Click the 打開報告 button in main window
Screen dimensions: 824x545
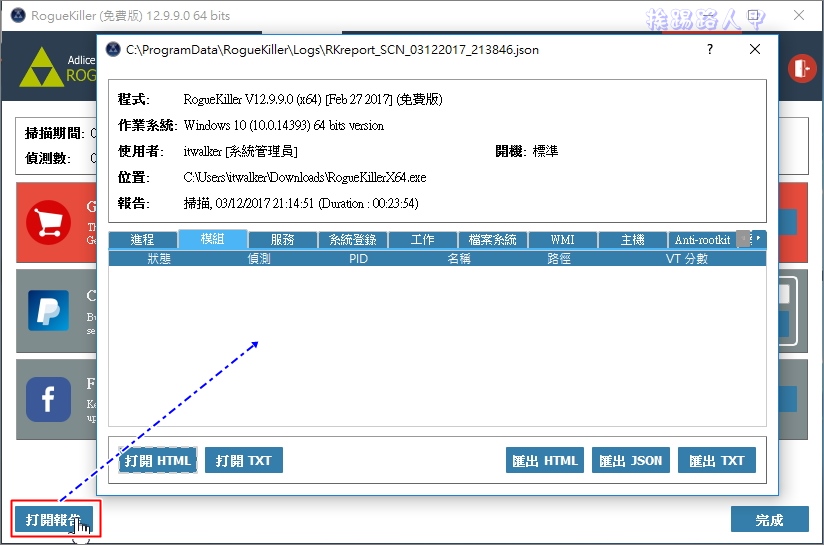tap(54, 519)
